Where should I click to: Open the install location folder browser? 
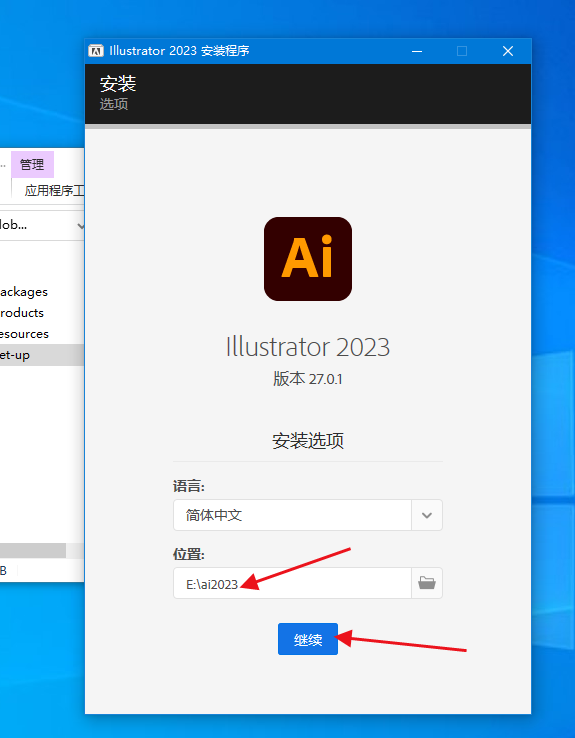pos(427,583)
